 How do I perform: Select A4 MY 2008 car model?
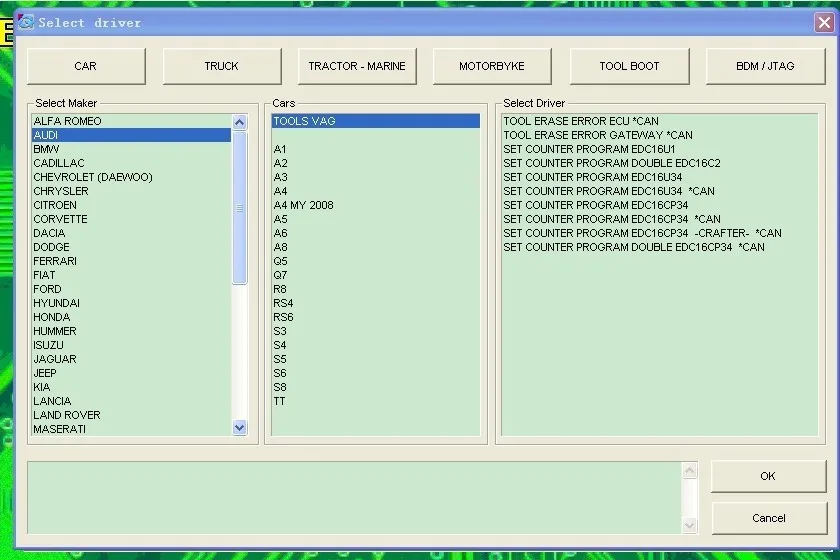tap(376, 205)
